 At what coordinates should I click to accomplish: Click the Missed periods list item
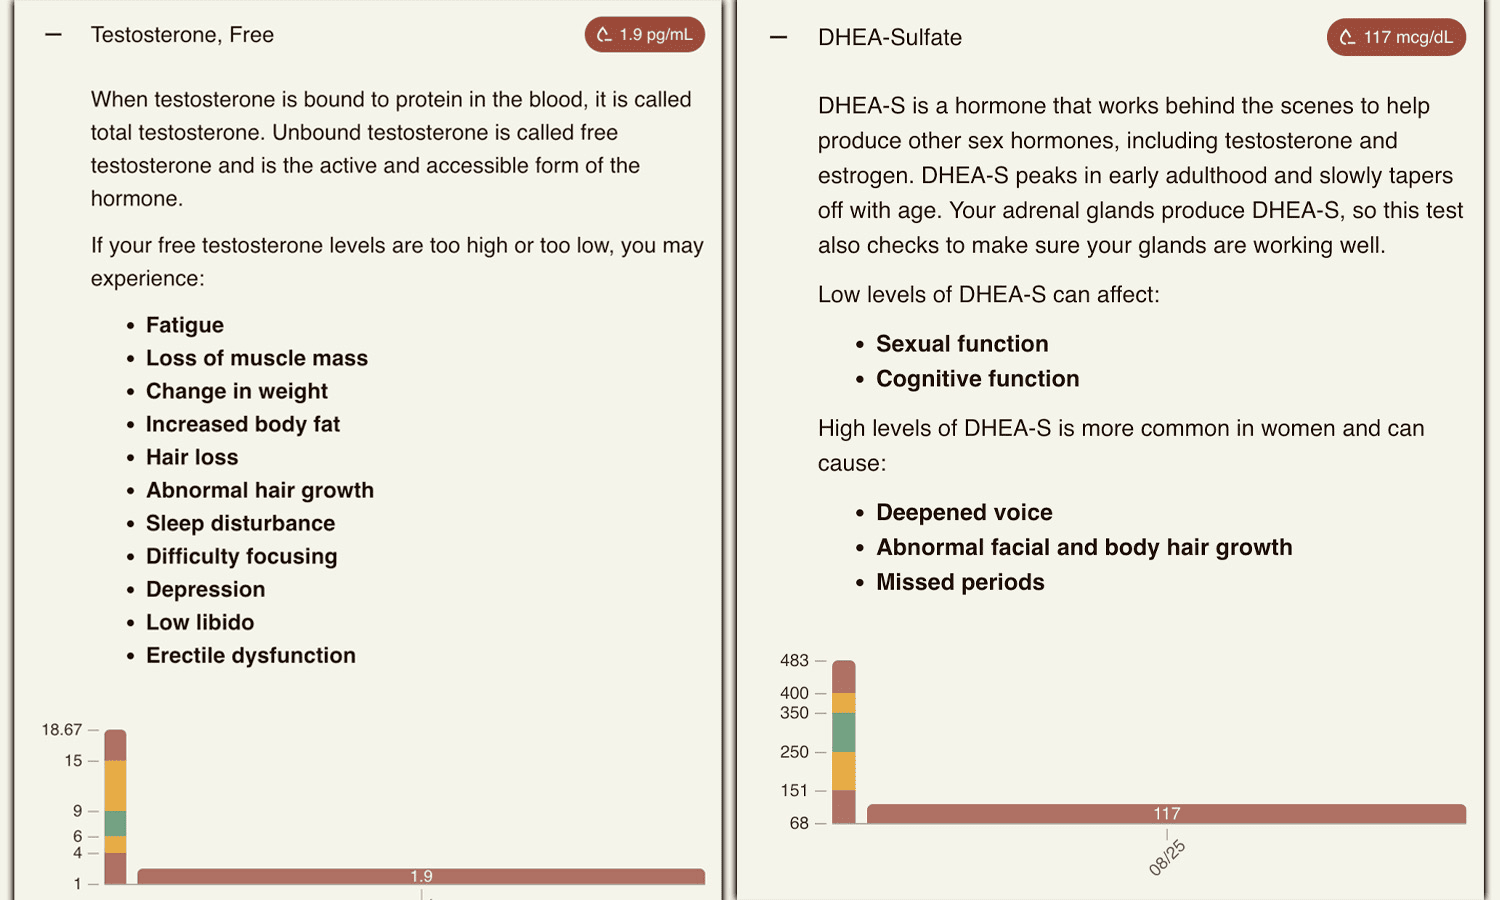(x=960, y=582)
